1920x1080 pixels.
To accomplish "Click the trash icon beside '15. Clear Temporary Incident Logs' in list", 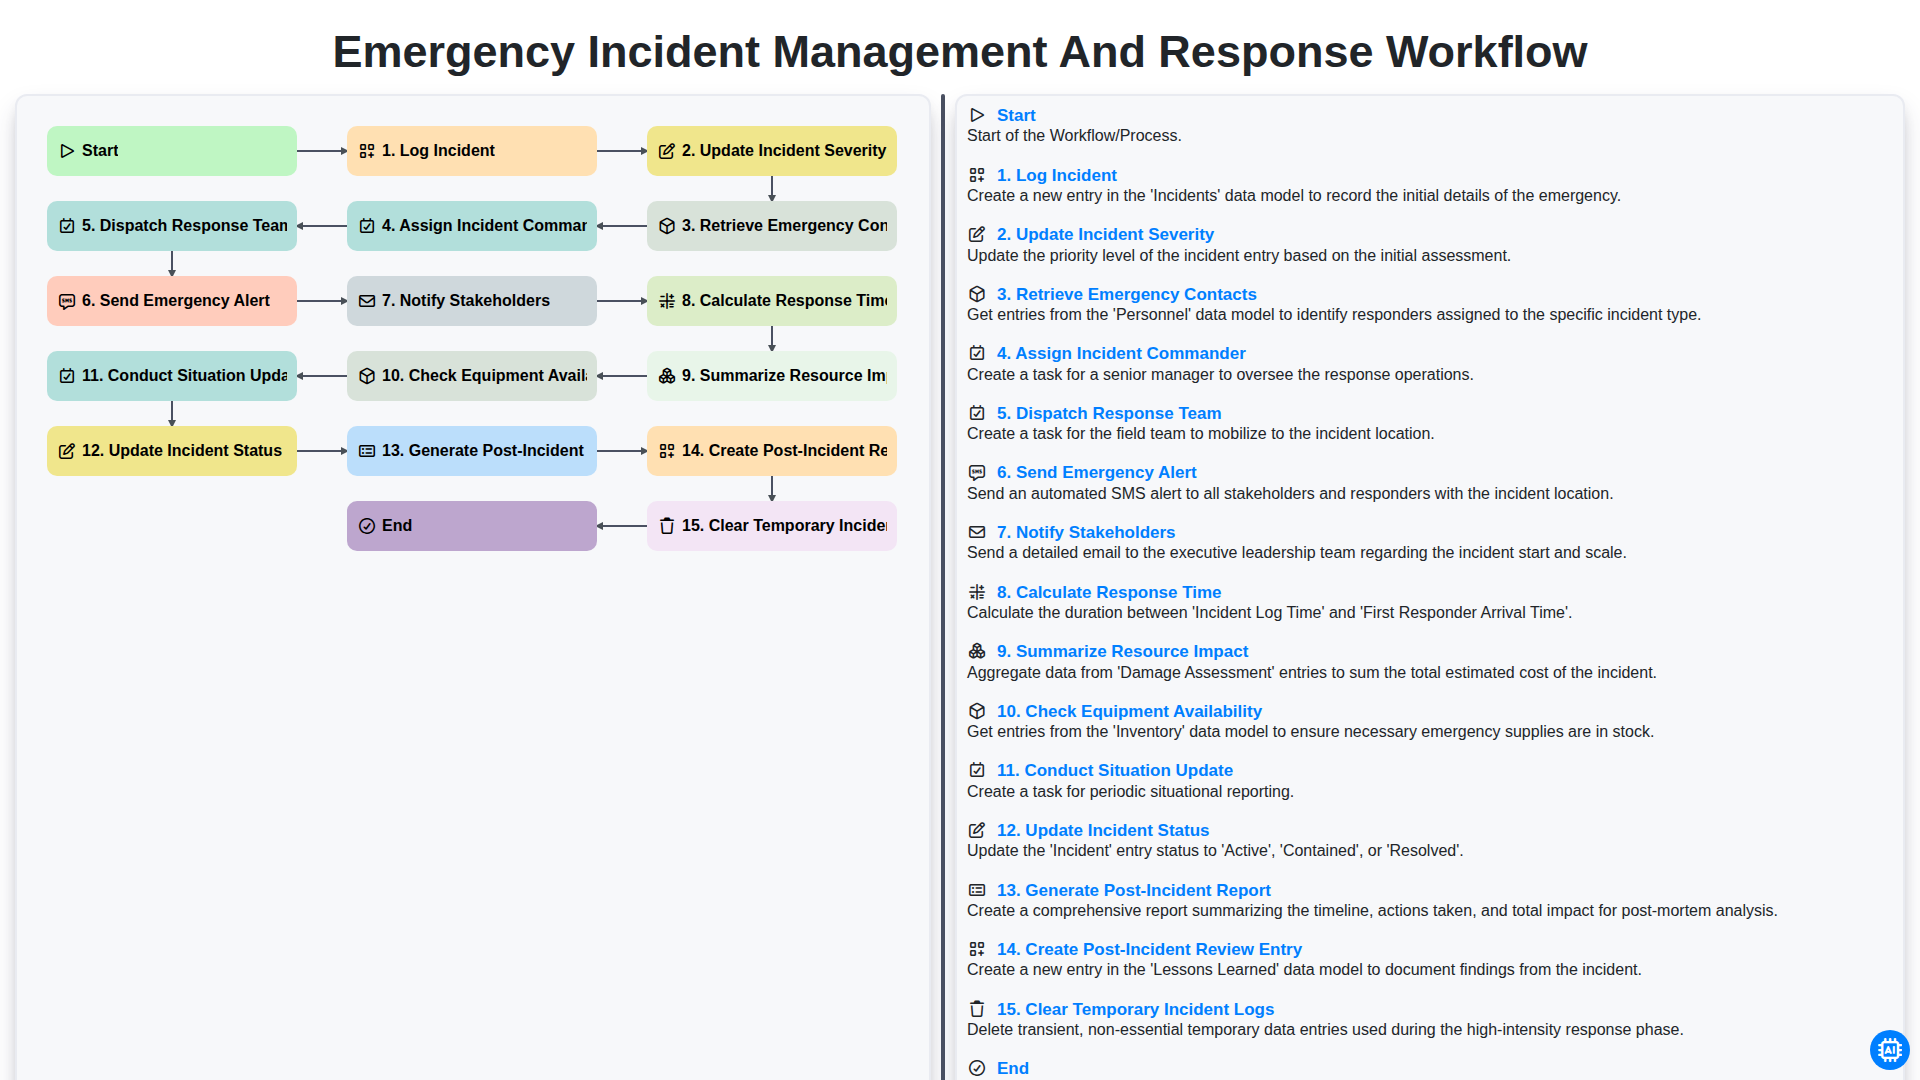I will point(977,1009).
